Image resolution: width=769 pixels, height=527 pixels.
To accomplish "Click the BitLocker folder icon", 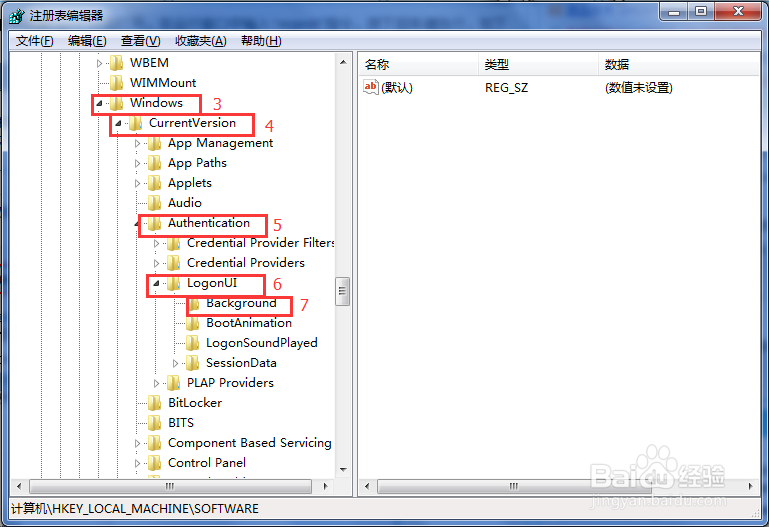I will 154,403.
